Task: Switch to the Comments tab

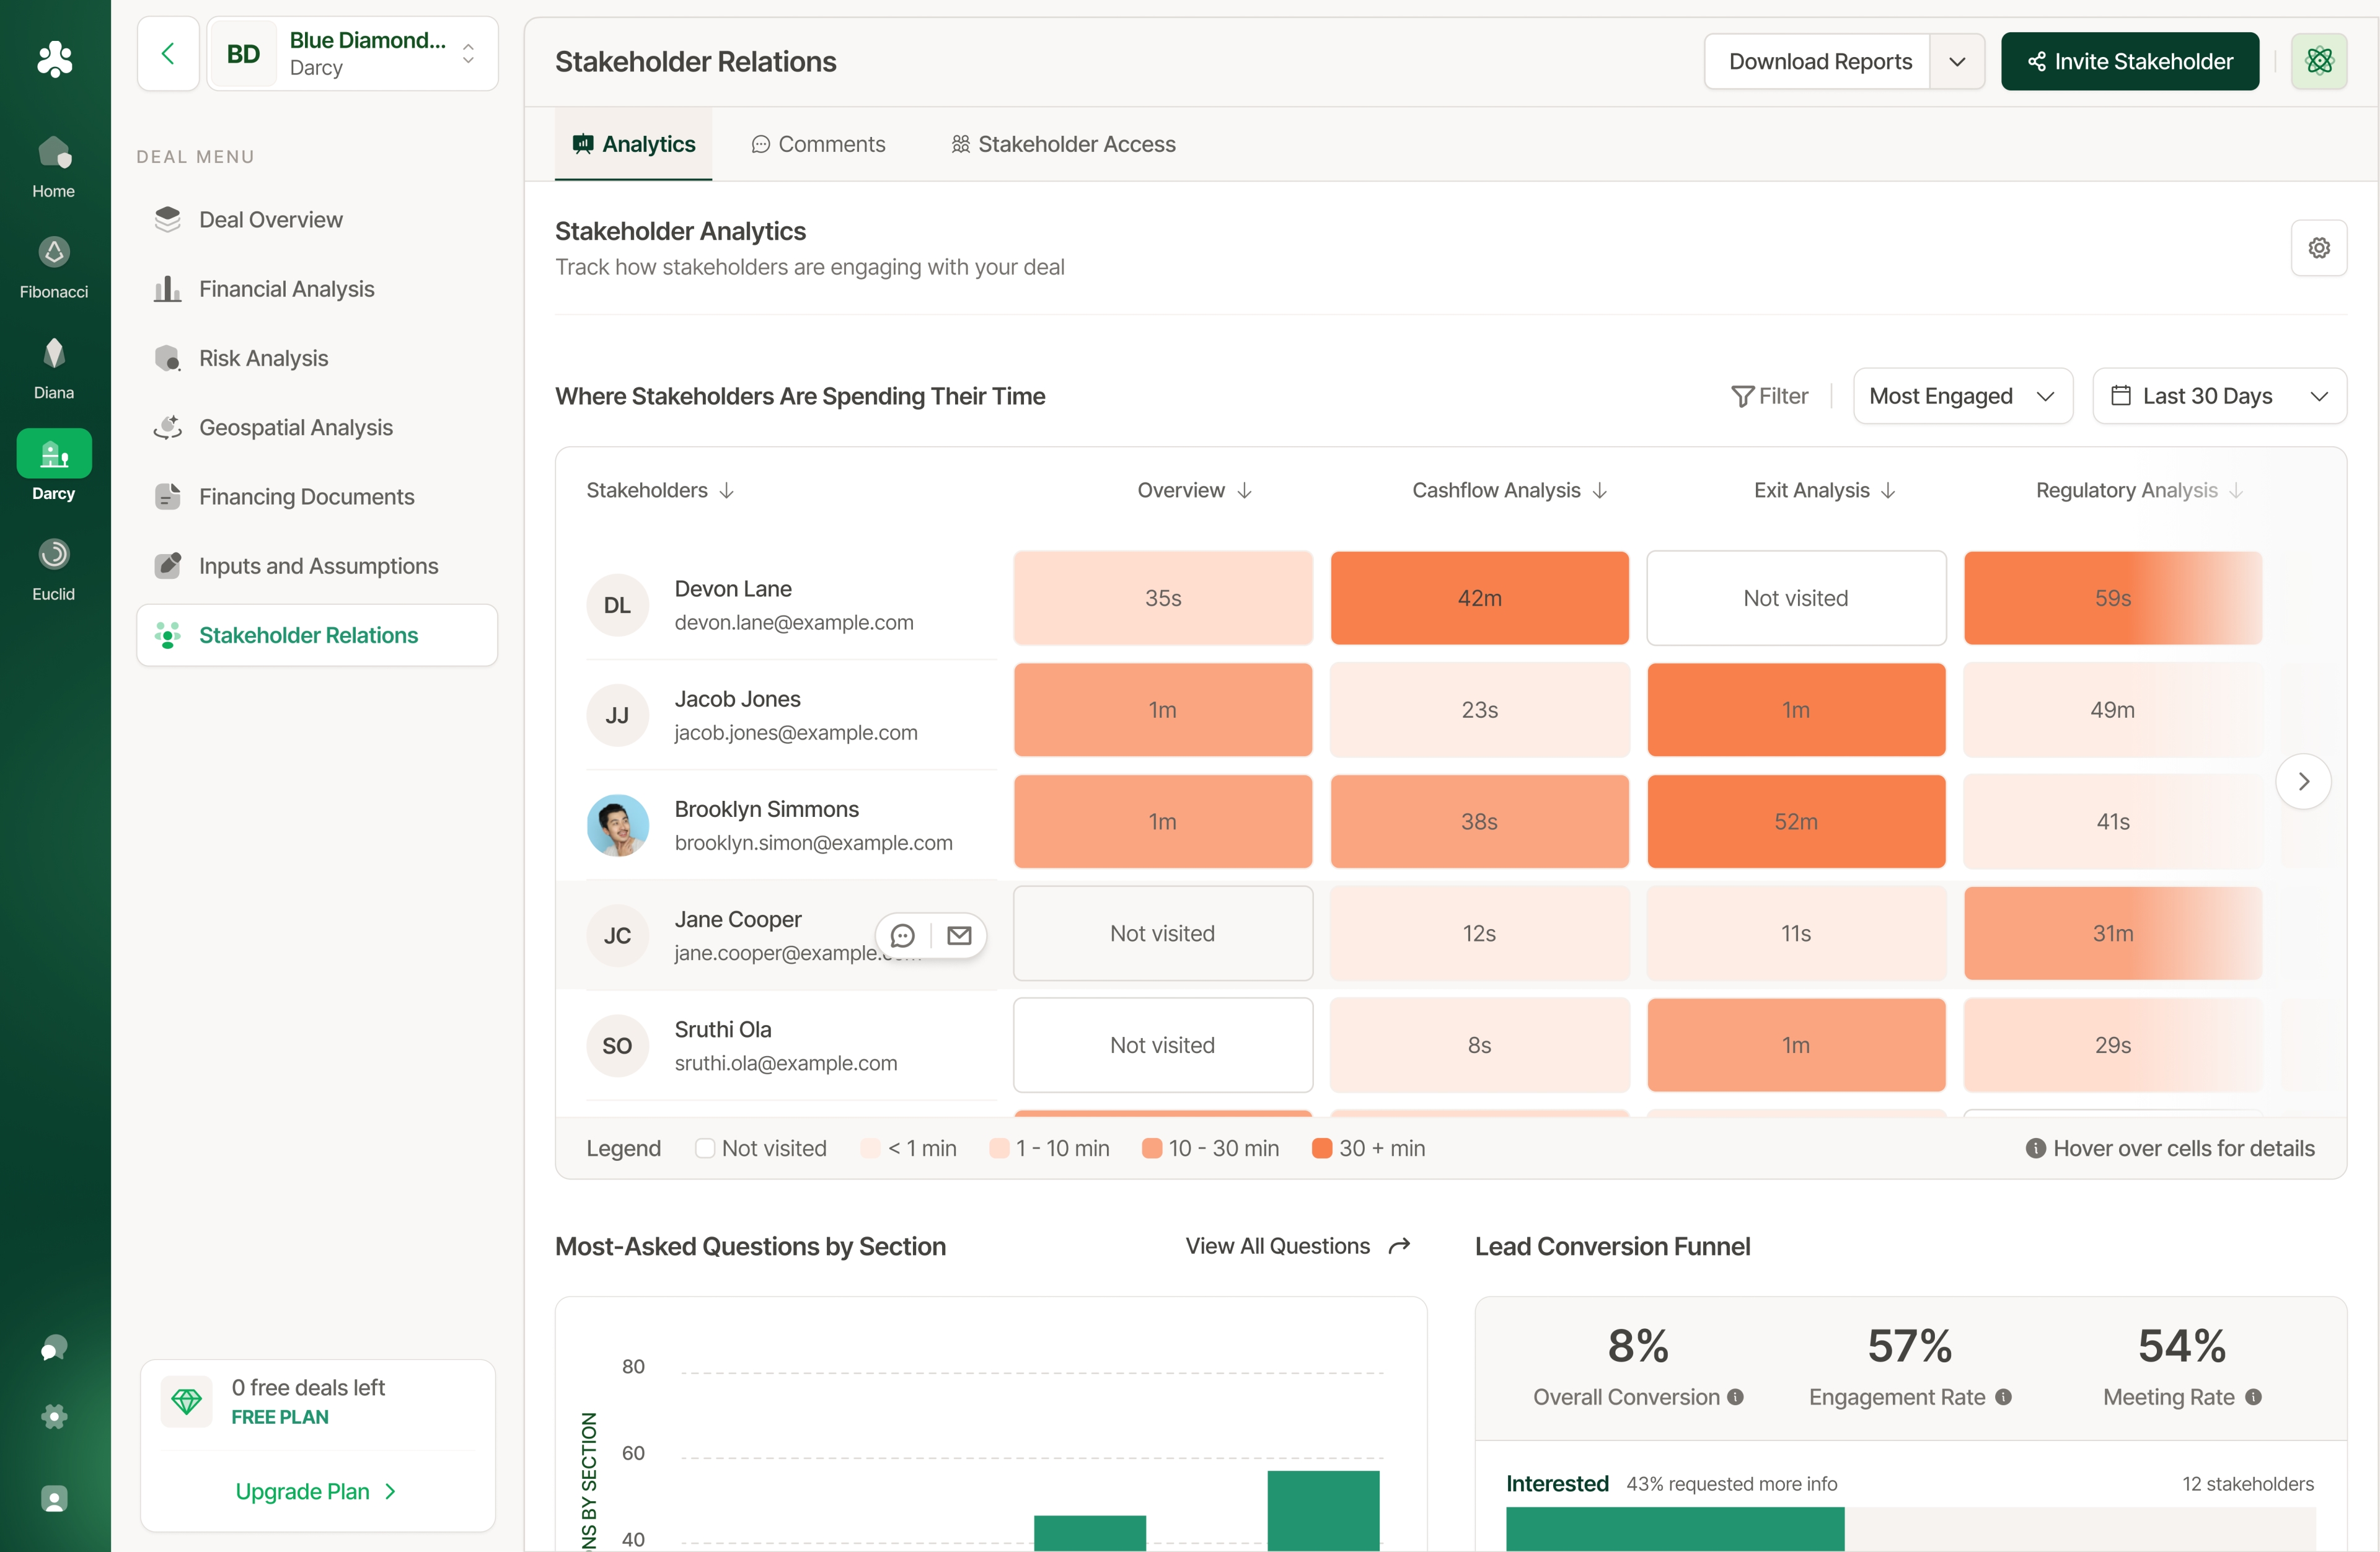Action: click(x=818, y=145)
